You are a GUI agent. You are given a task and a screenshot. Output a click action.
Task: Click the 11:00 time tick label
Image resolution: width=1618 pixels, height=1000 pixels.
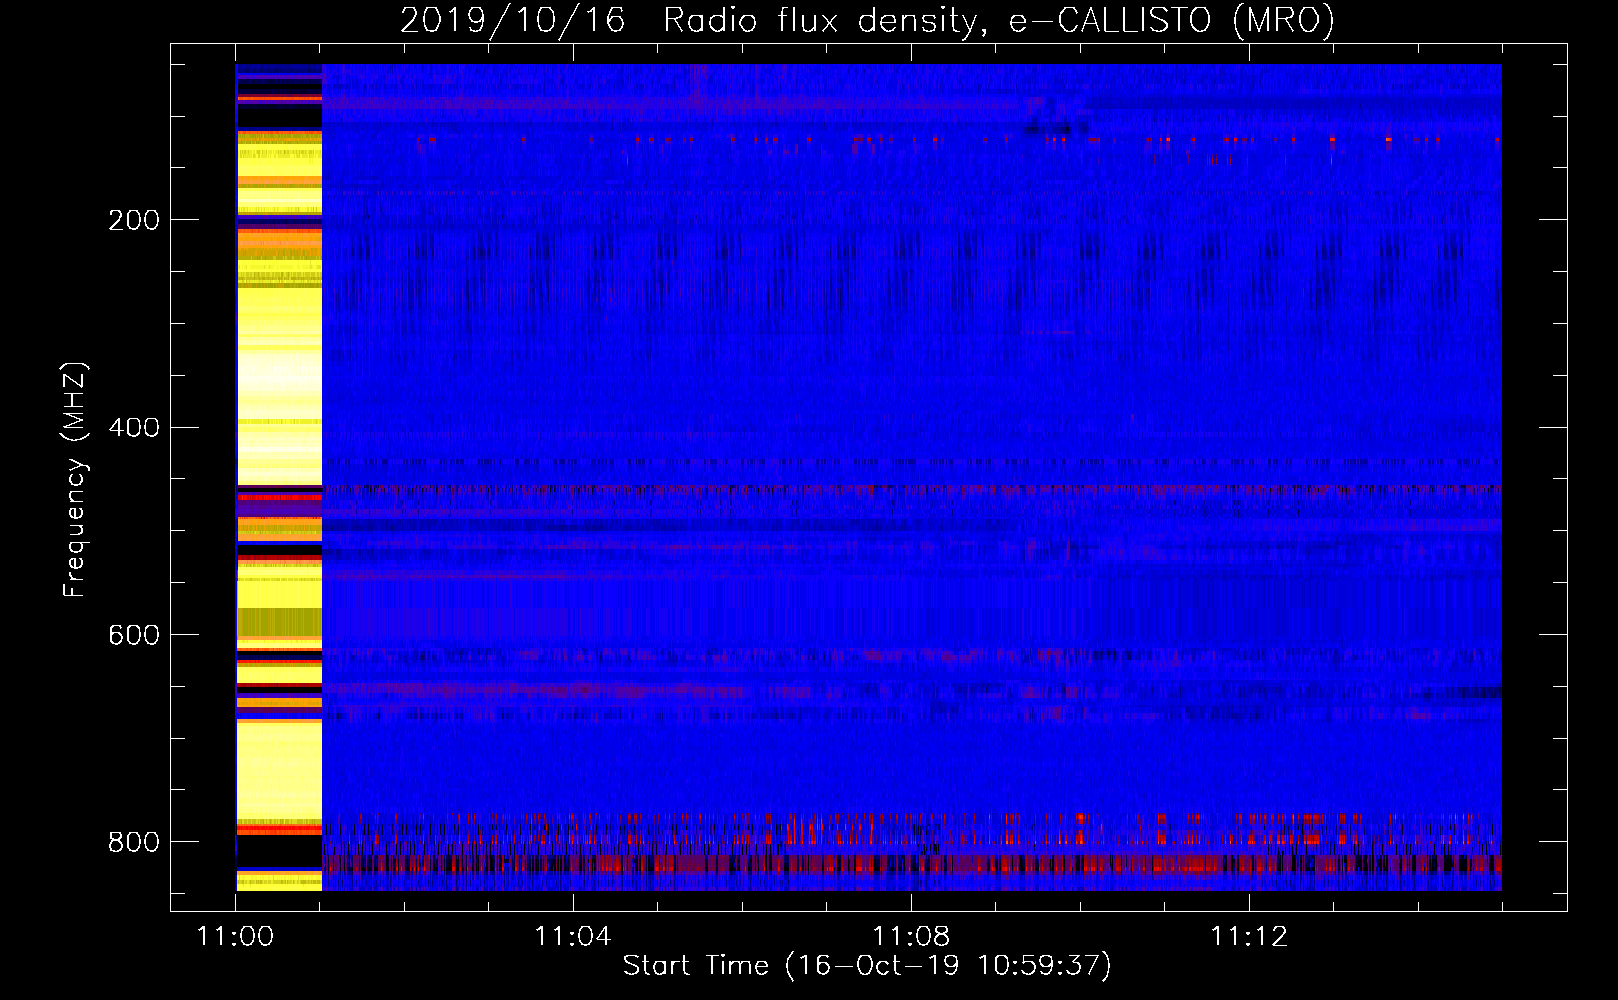click(235, 937)
